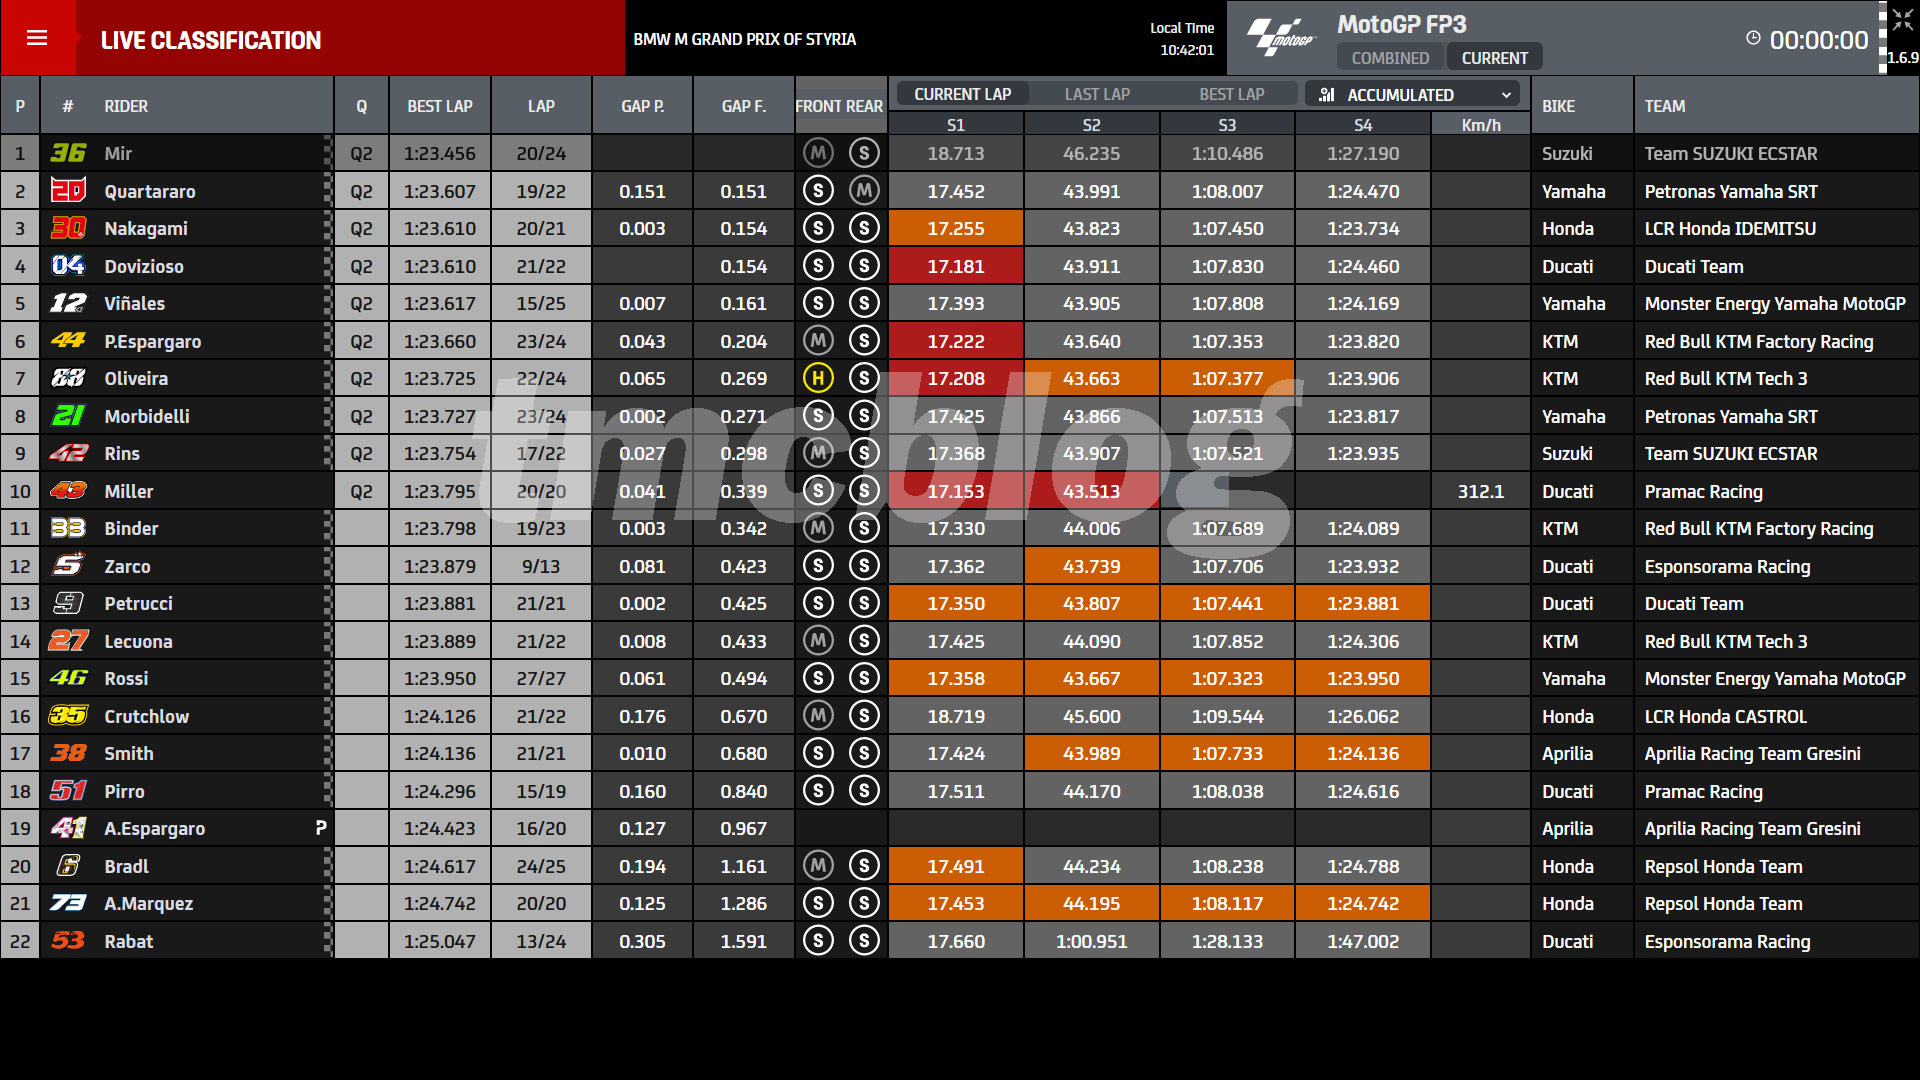1920x1080 pixels.
Task: Select rider name Morbidelli
Action: pos(147,416)
